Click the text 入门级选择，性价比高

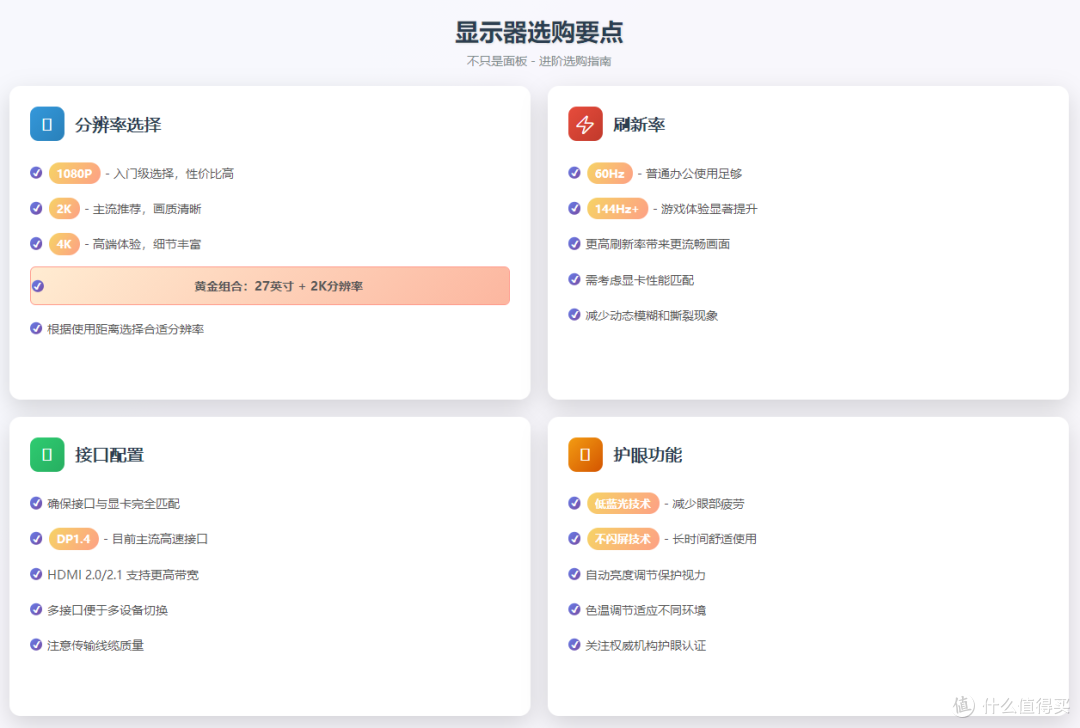pyautogui.click(x=174, y=174)
